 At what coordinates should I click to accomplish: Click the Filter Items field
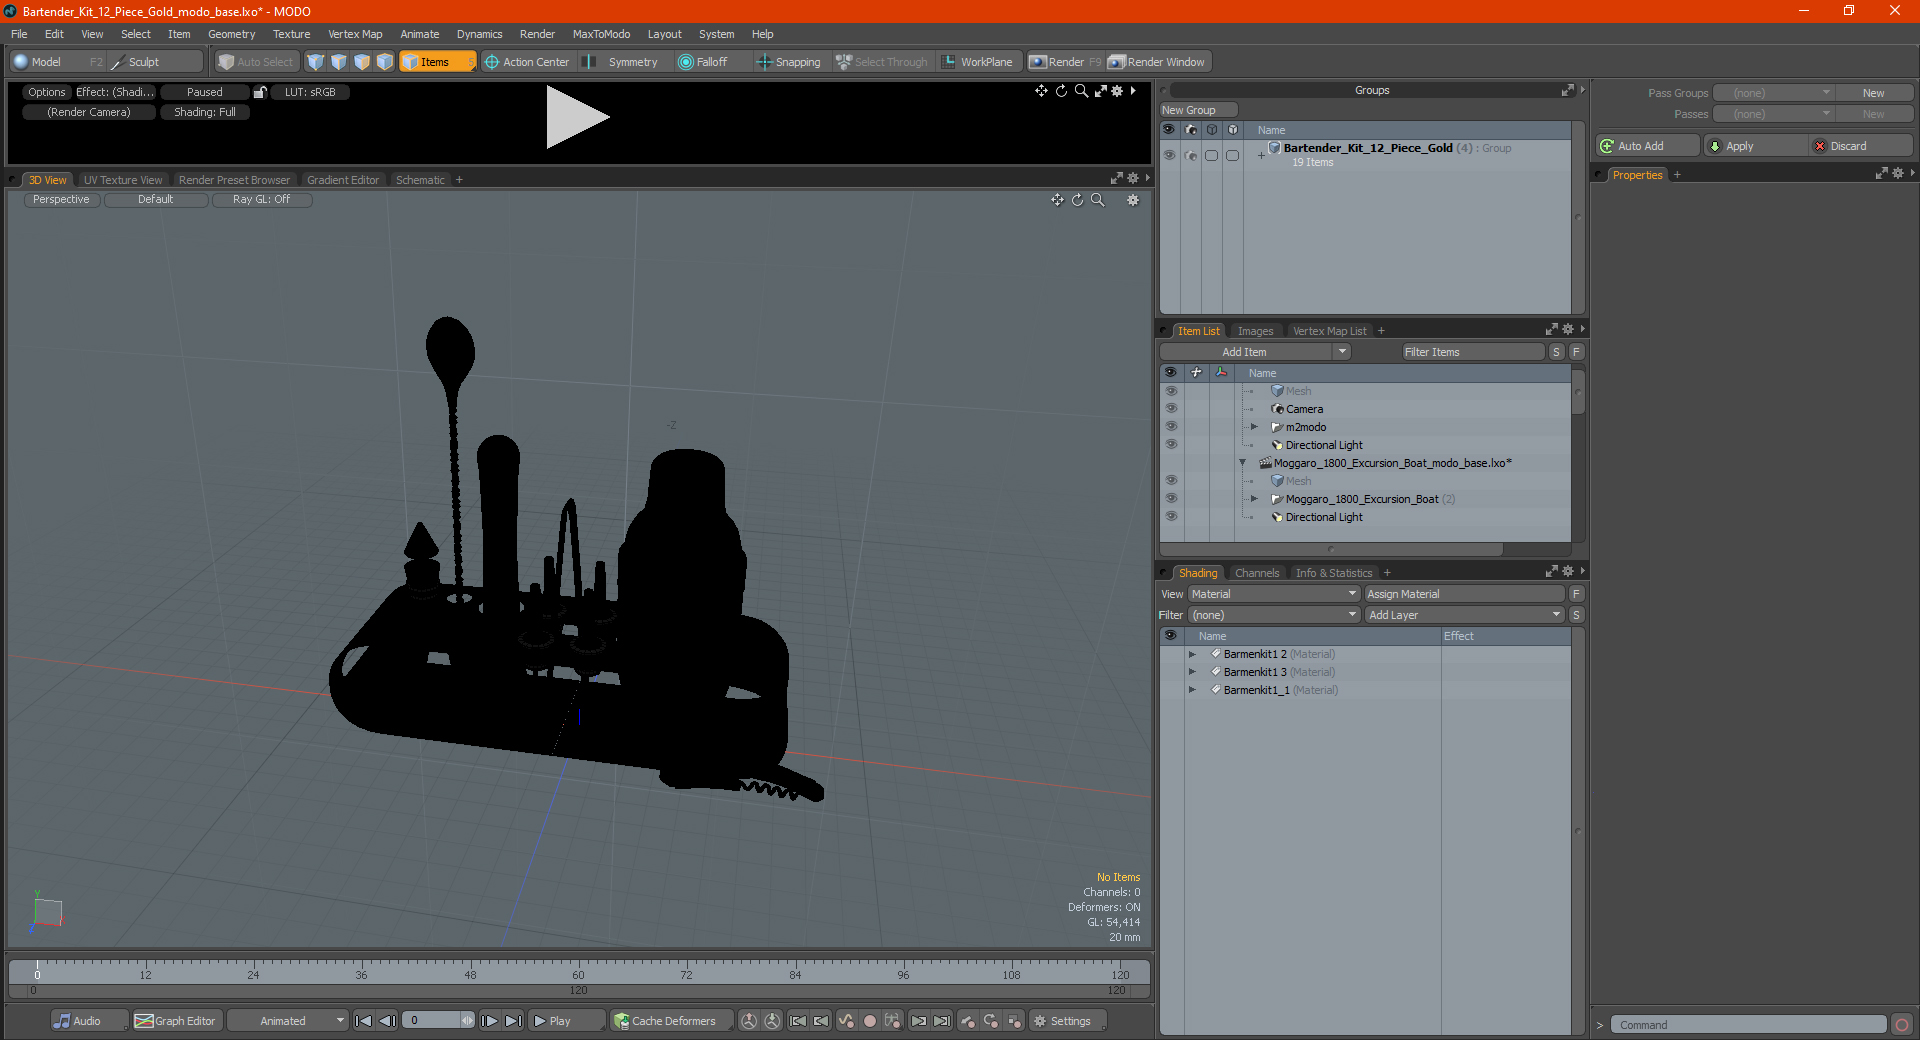1473,352
